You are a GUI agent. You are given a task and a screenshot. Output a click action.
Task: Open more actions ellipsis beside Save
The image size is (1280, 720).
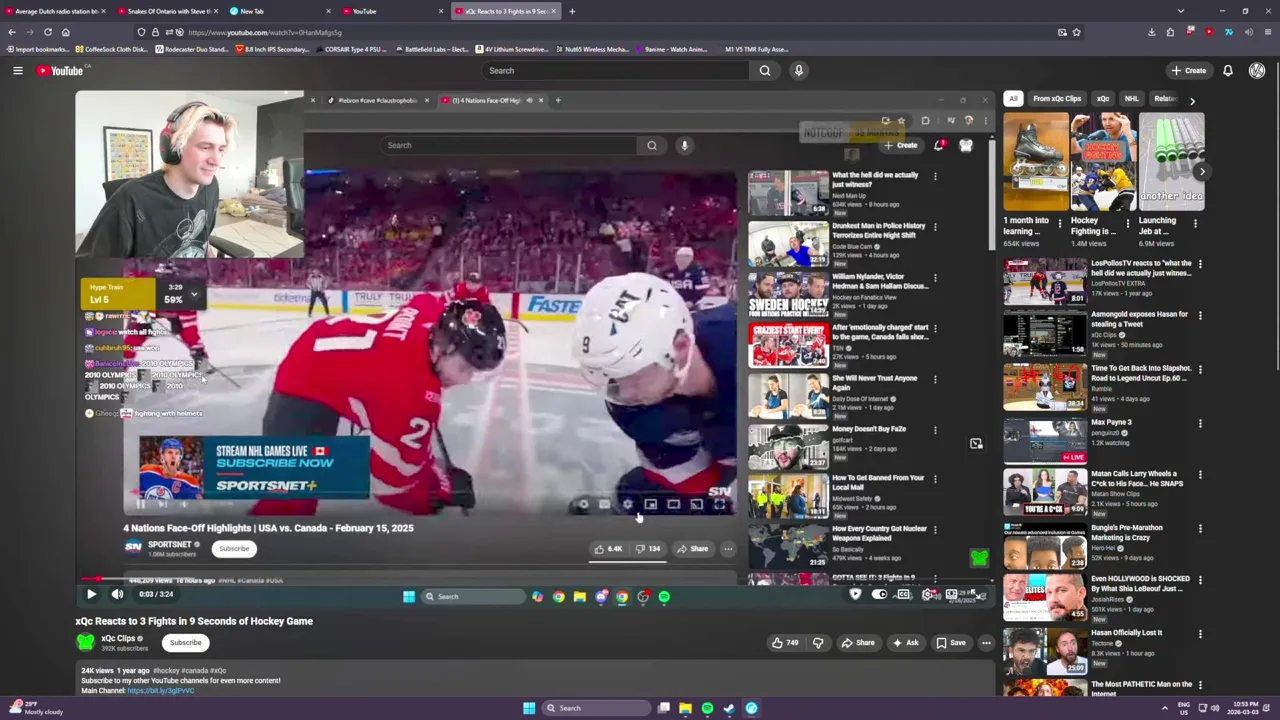pos(986,643)
